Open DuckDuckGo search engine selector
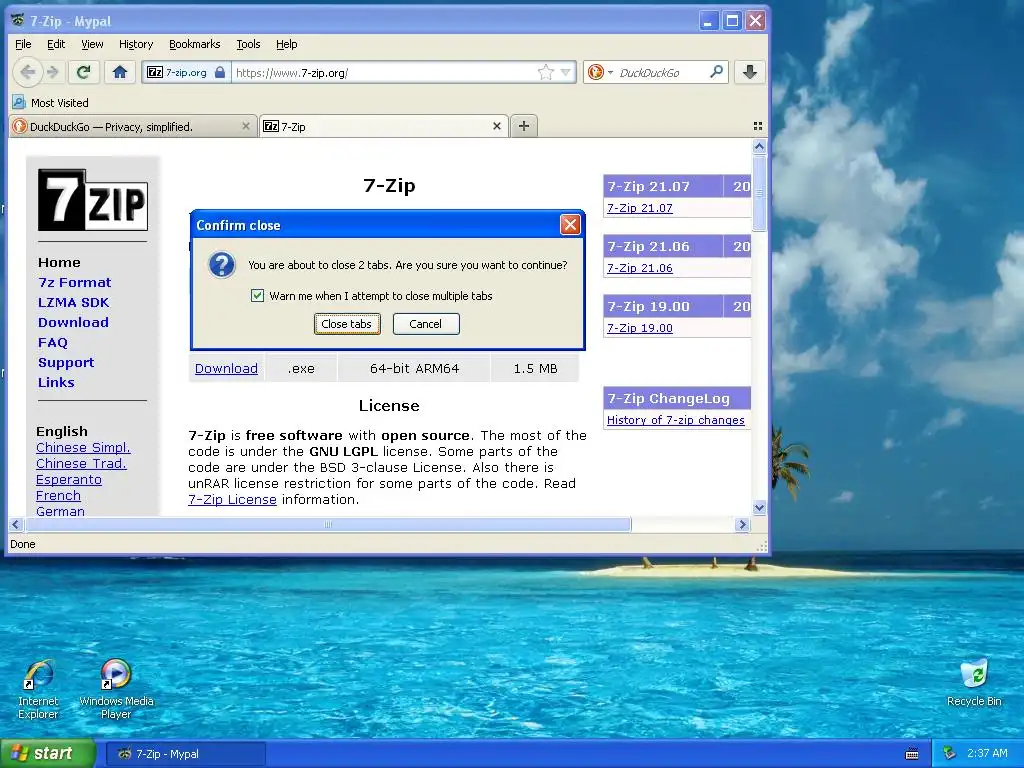 coord(600,72)
